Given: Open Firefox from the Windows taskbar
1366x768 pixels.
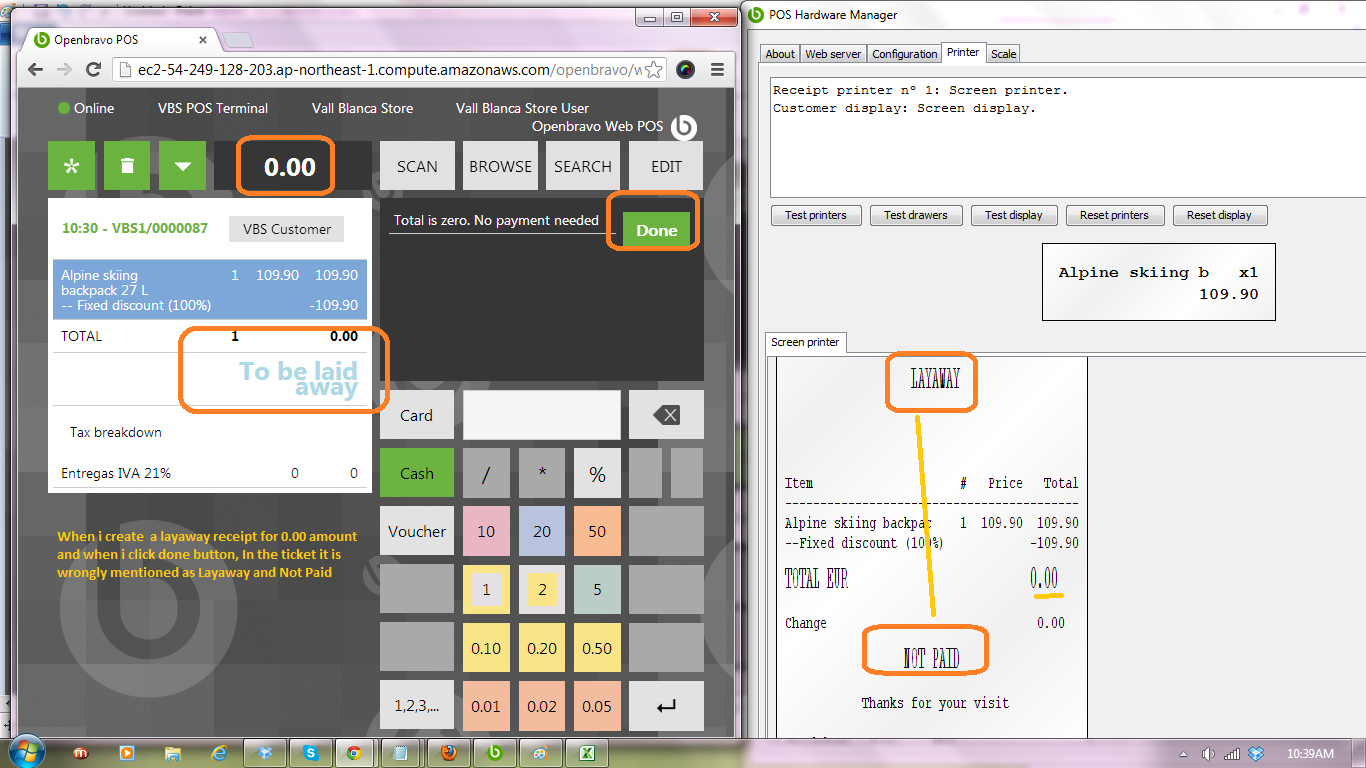Looking at the screenshot, I should click(x=449, y=753).
